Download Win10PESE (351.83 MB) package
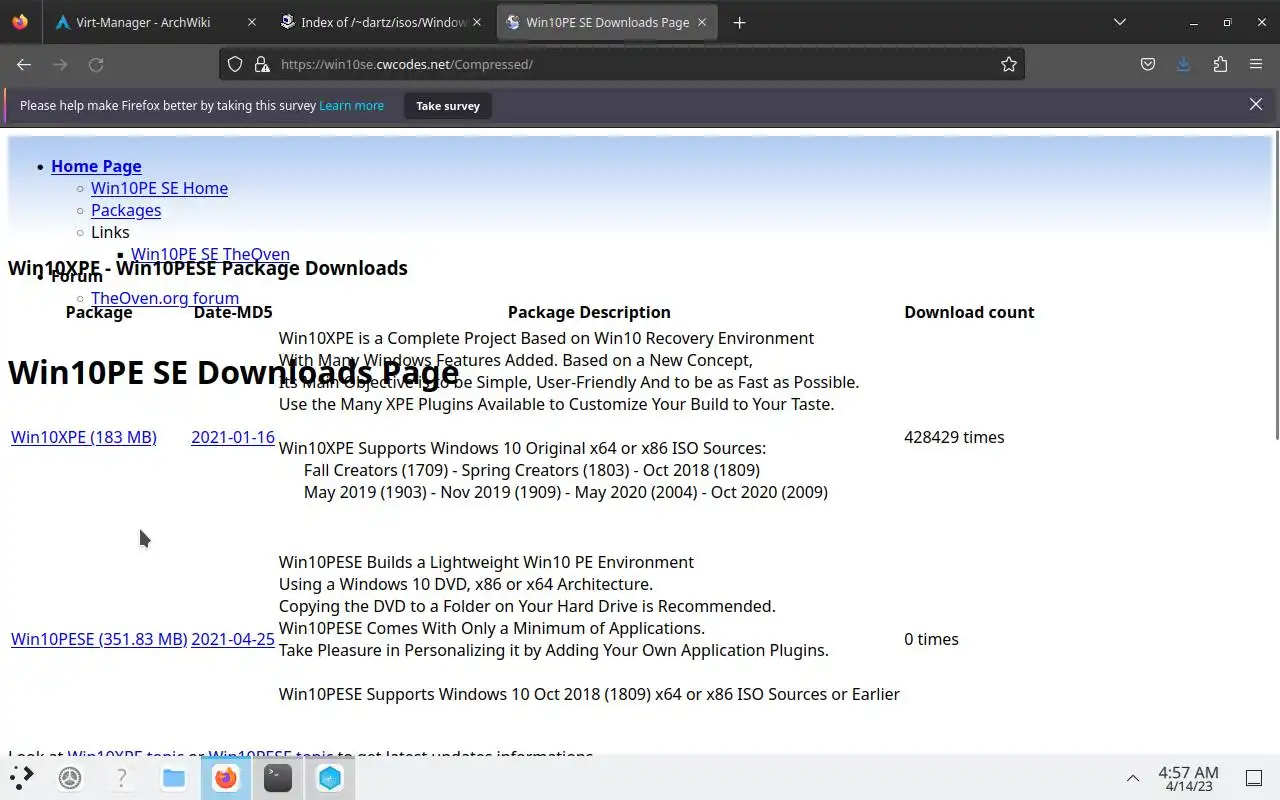The image size is (1280, 800). point(99,639)
